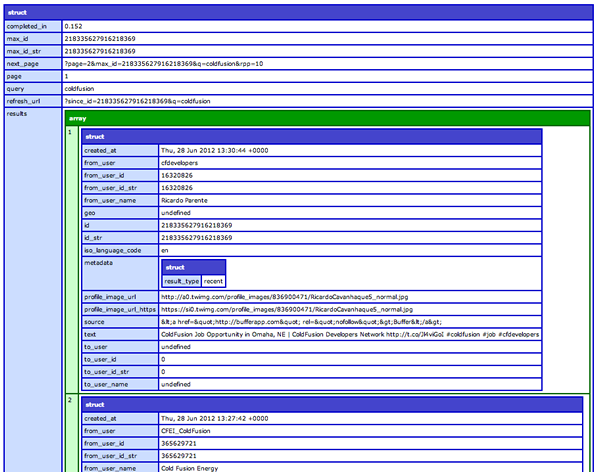Click the max_id_str key label
The height and width of the screenshot is (472, 598).
[x=23, y=51]
